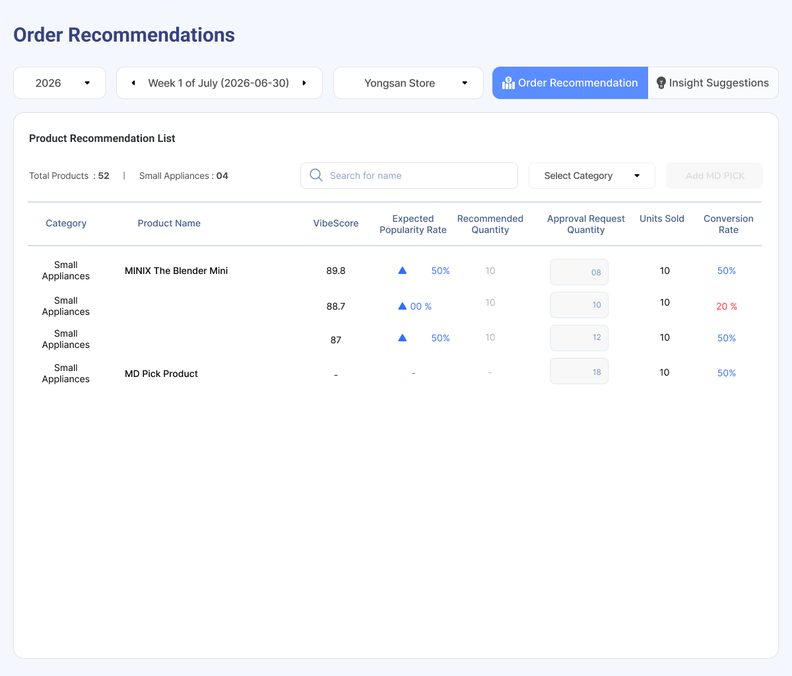Edit approval quantity field showing 08
The image size is (792, 676).
click(x=579, y=272)
